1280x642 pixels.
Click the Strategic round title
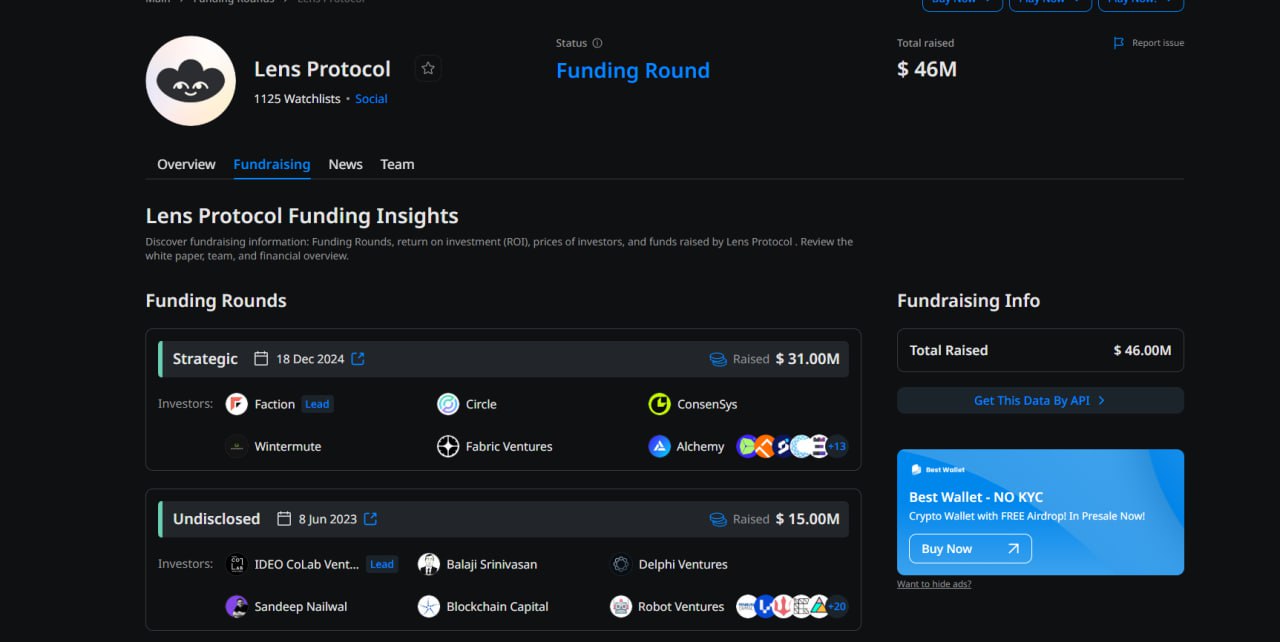205,359
